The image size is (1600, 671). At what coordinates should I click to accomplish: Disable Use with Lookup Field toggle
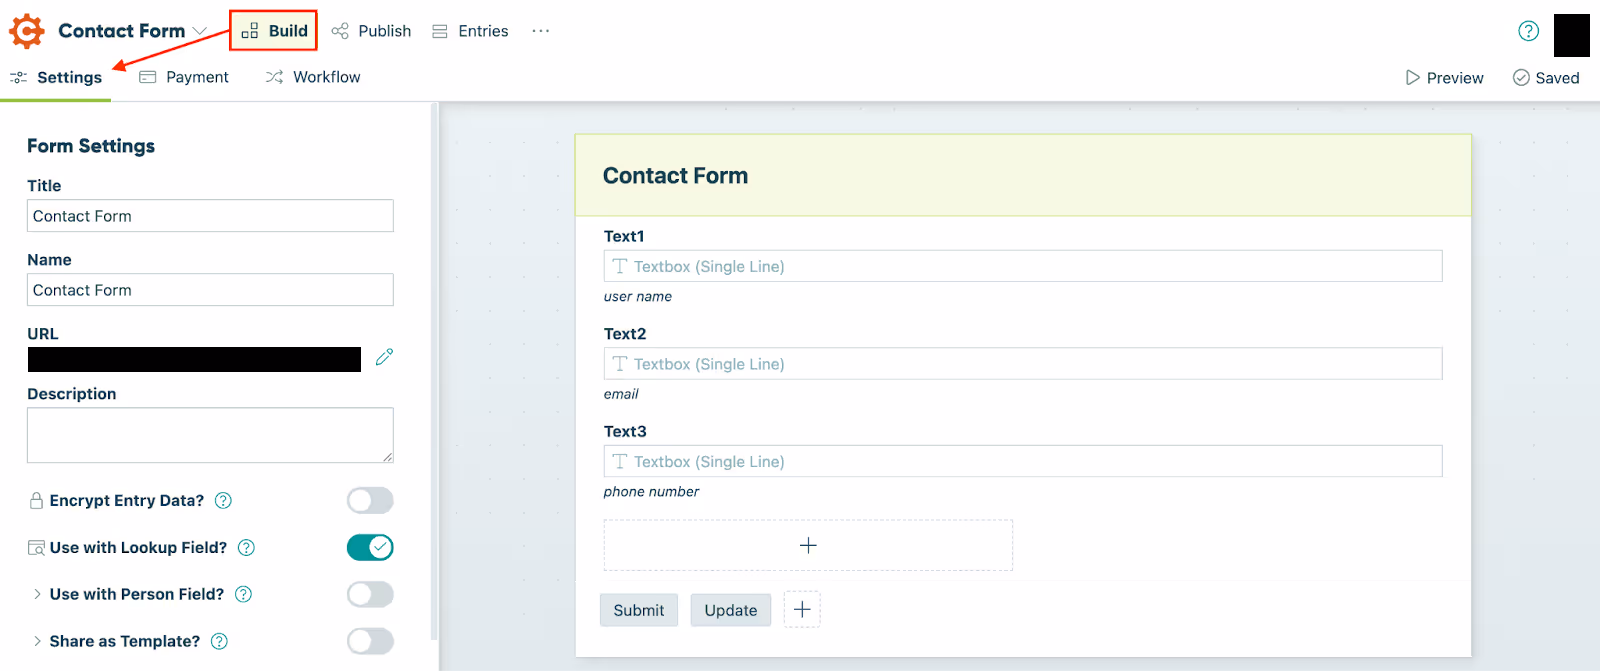tap(370, 547)
